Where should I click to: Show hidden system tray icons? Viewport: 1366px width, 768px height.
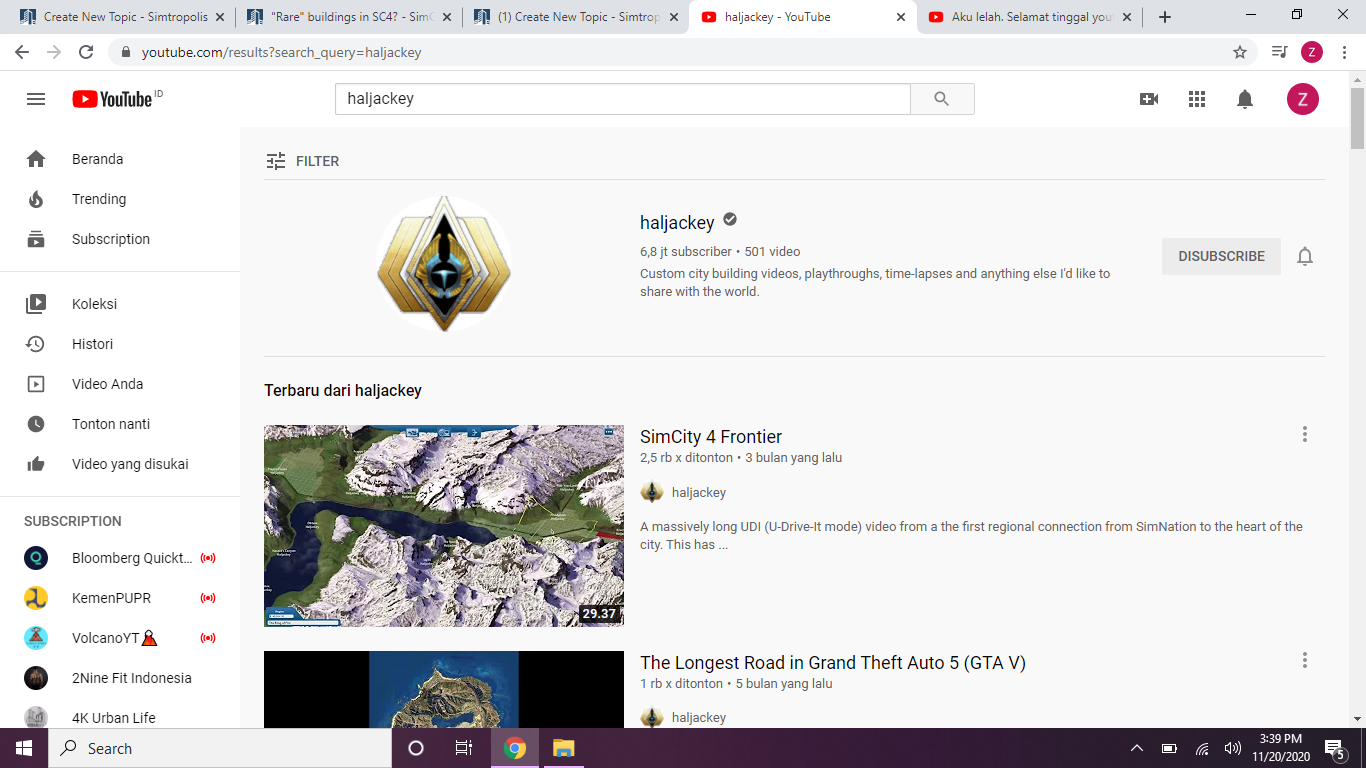tap(1137, 748)
